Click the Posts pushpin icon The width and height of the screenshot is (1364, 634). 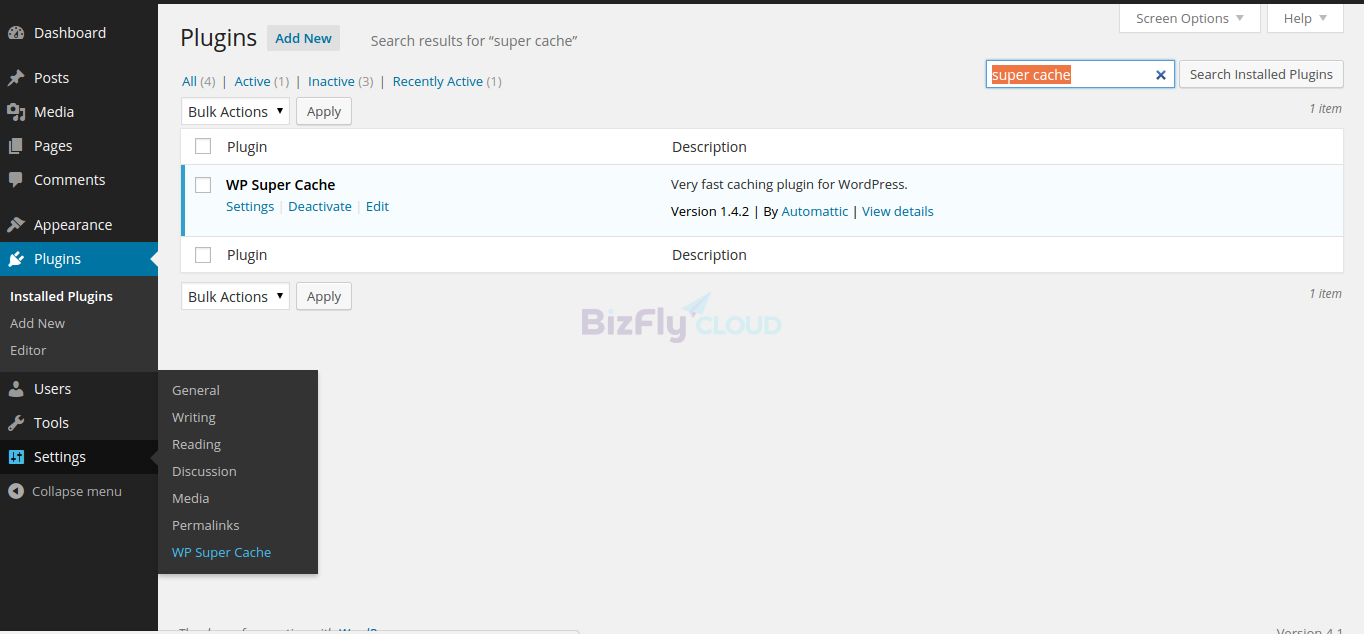click(16, 78)
